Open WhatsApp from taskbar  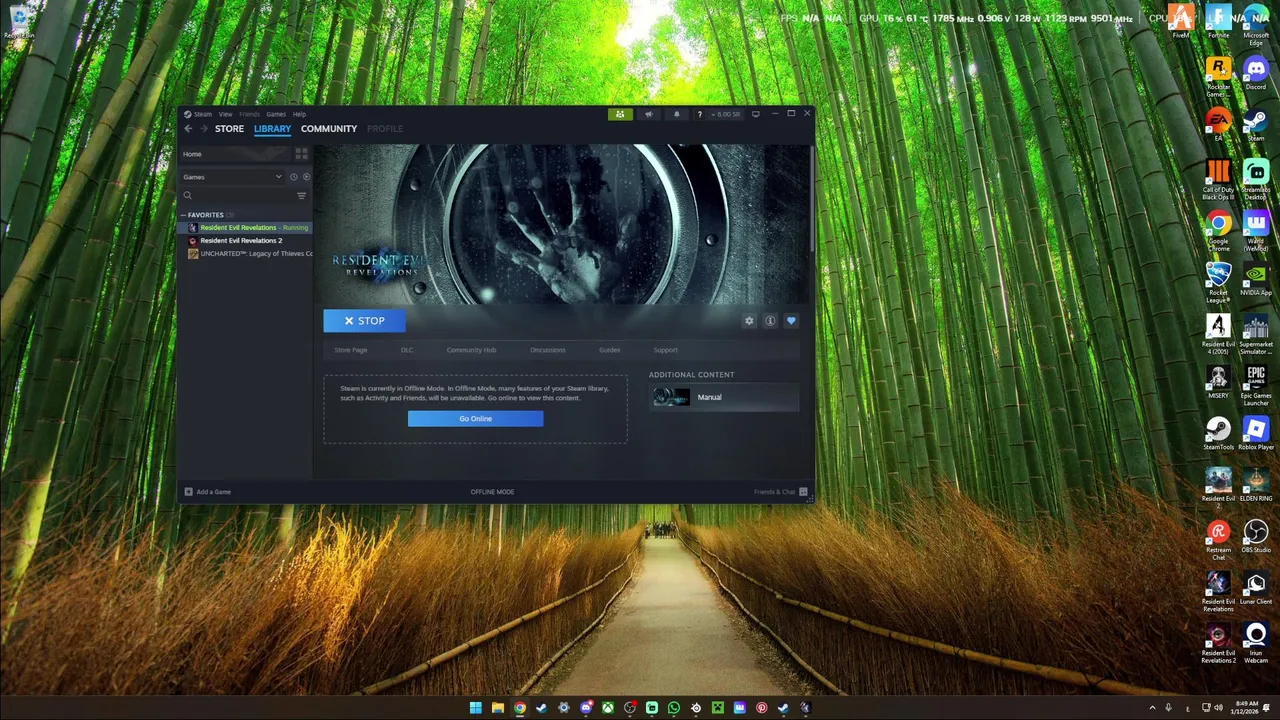[x=674, y=708]
